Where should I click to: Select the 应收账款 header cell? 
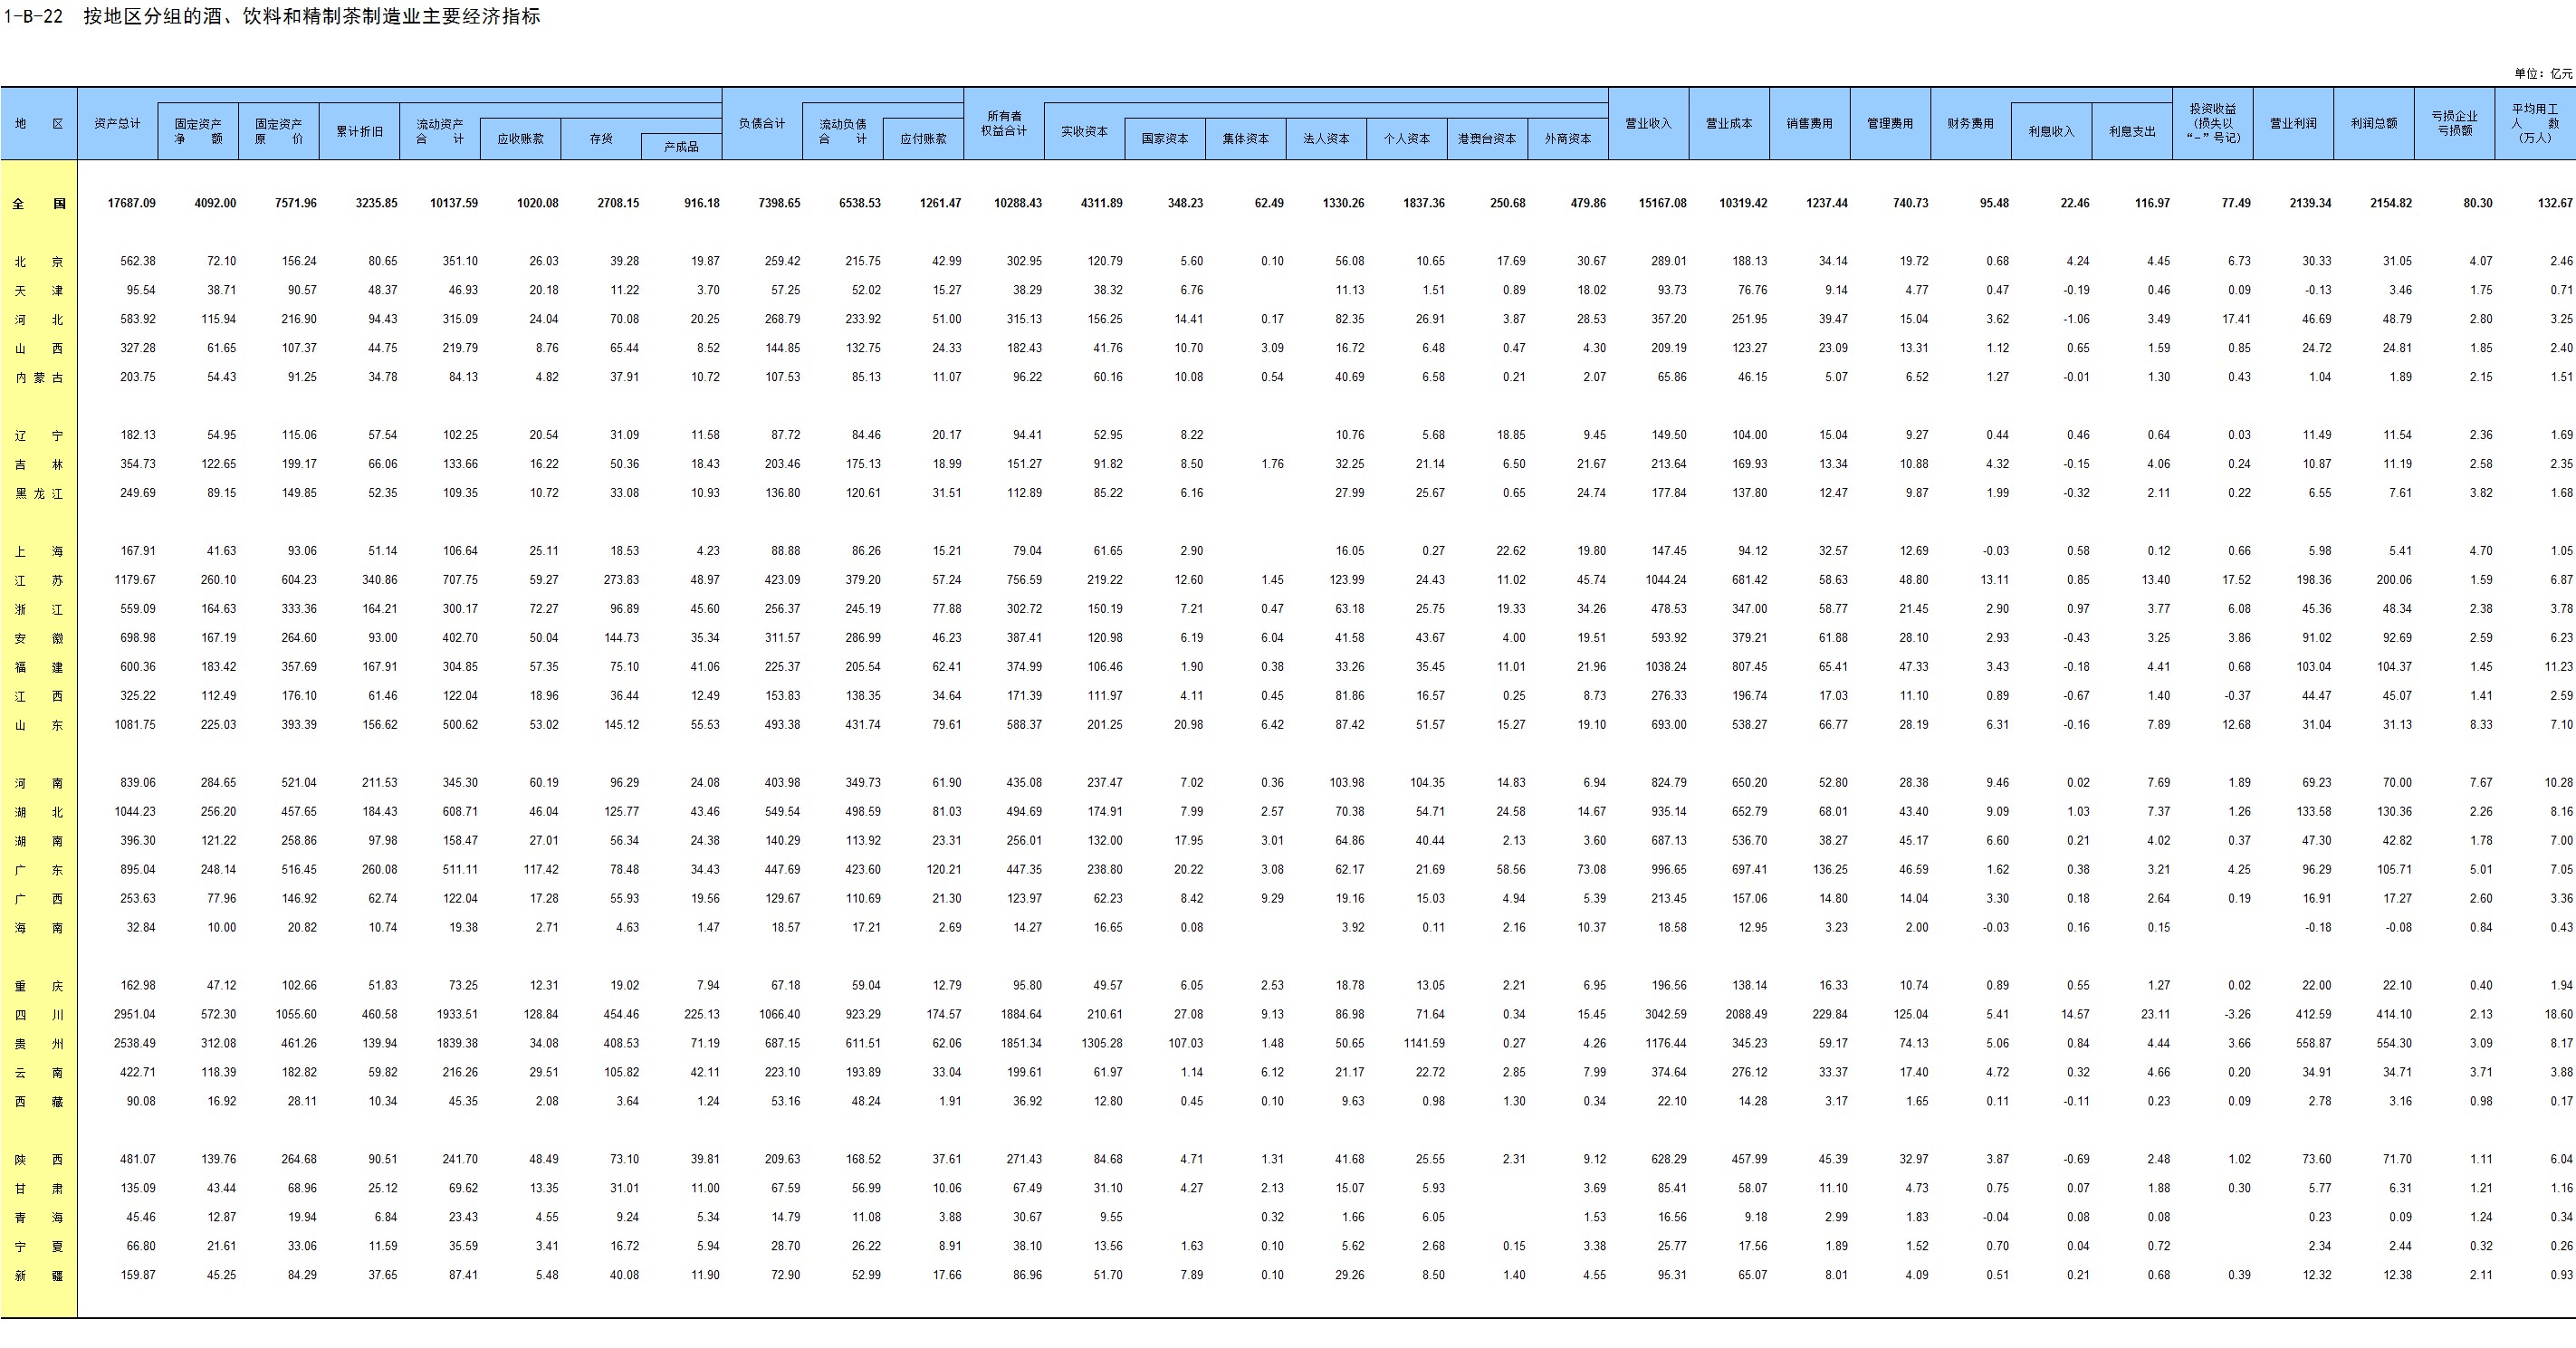tap(520, 139)
